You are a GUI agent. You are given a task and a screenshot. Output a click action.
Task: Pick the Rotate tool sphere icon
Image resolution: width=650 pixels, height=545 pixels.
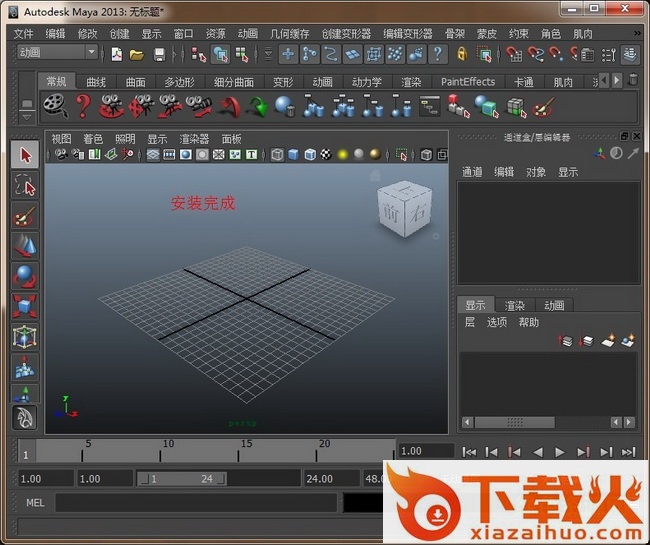coord(25,276)
